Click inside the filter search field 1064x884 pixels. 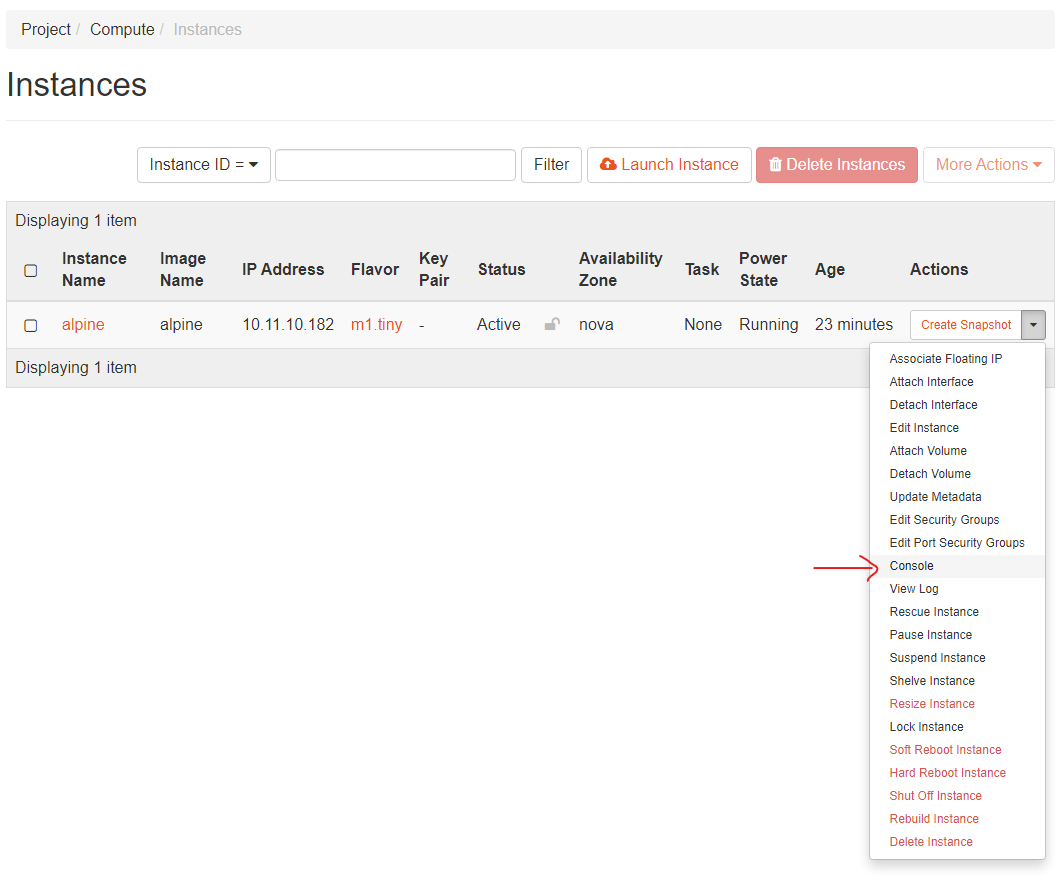(x=394, y=164)
